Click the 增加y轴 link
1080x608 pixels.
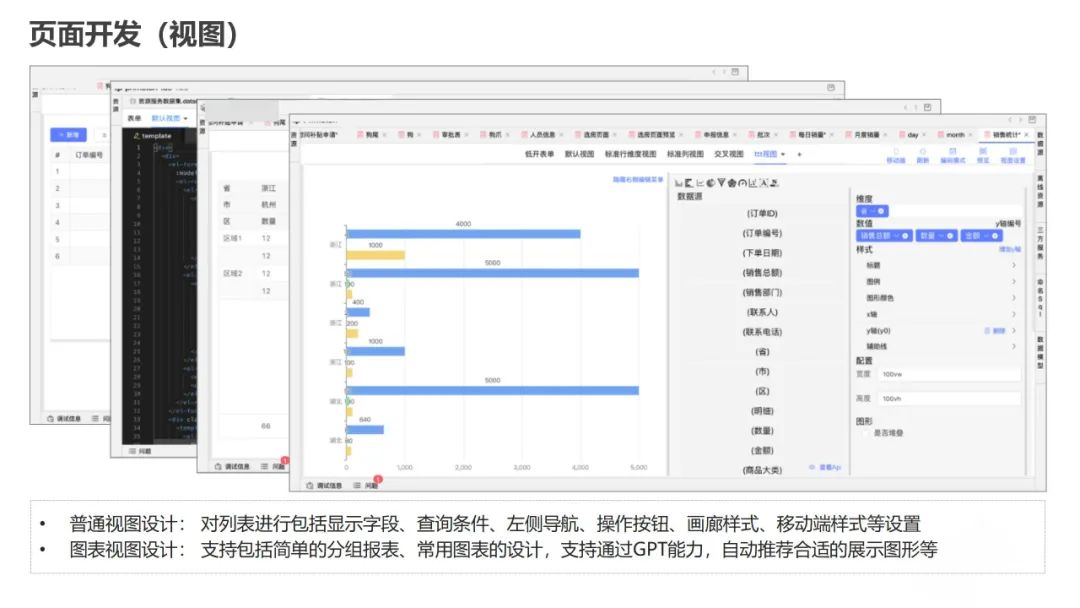[x=1010, y=249]
